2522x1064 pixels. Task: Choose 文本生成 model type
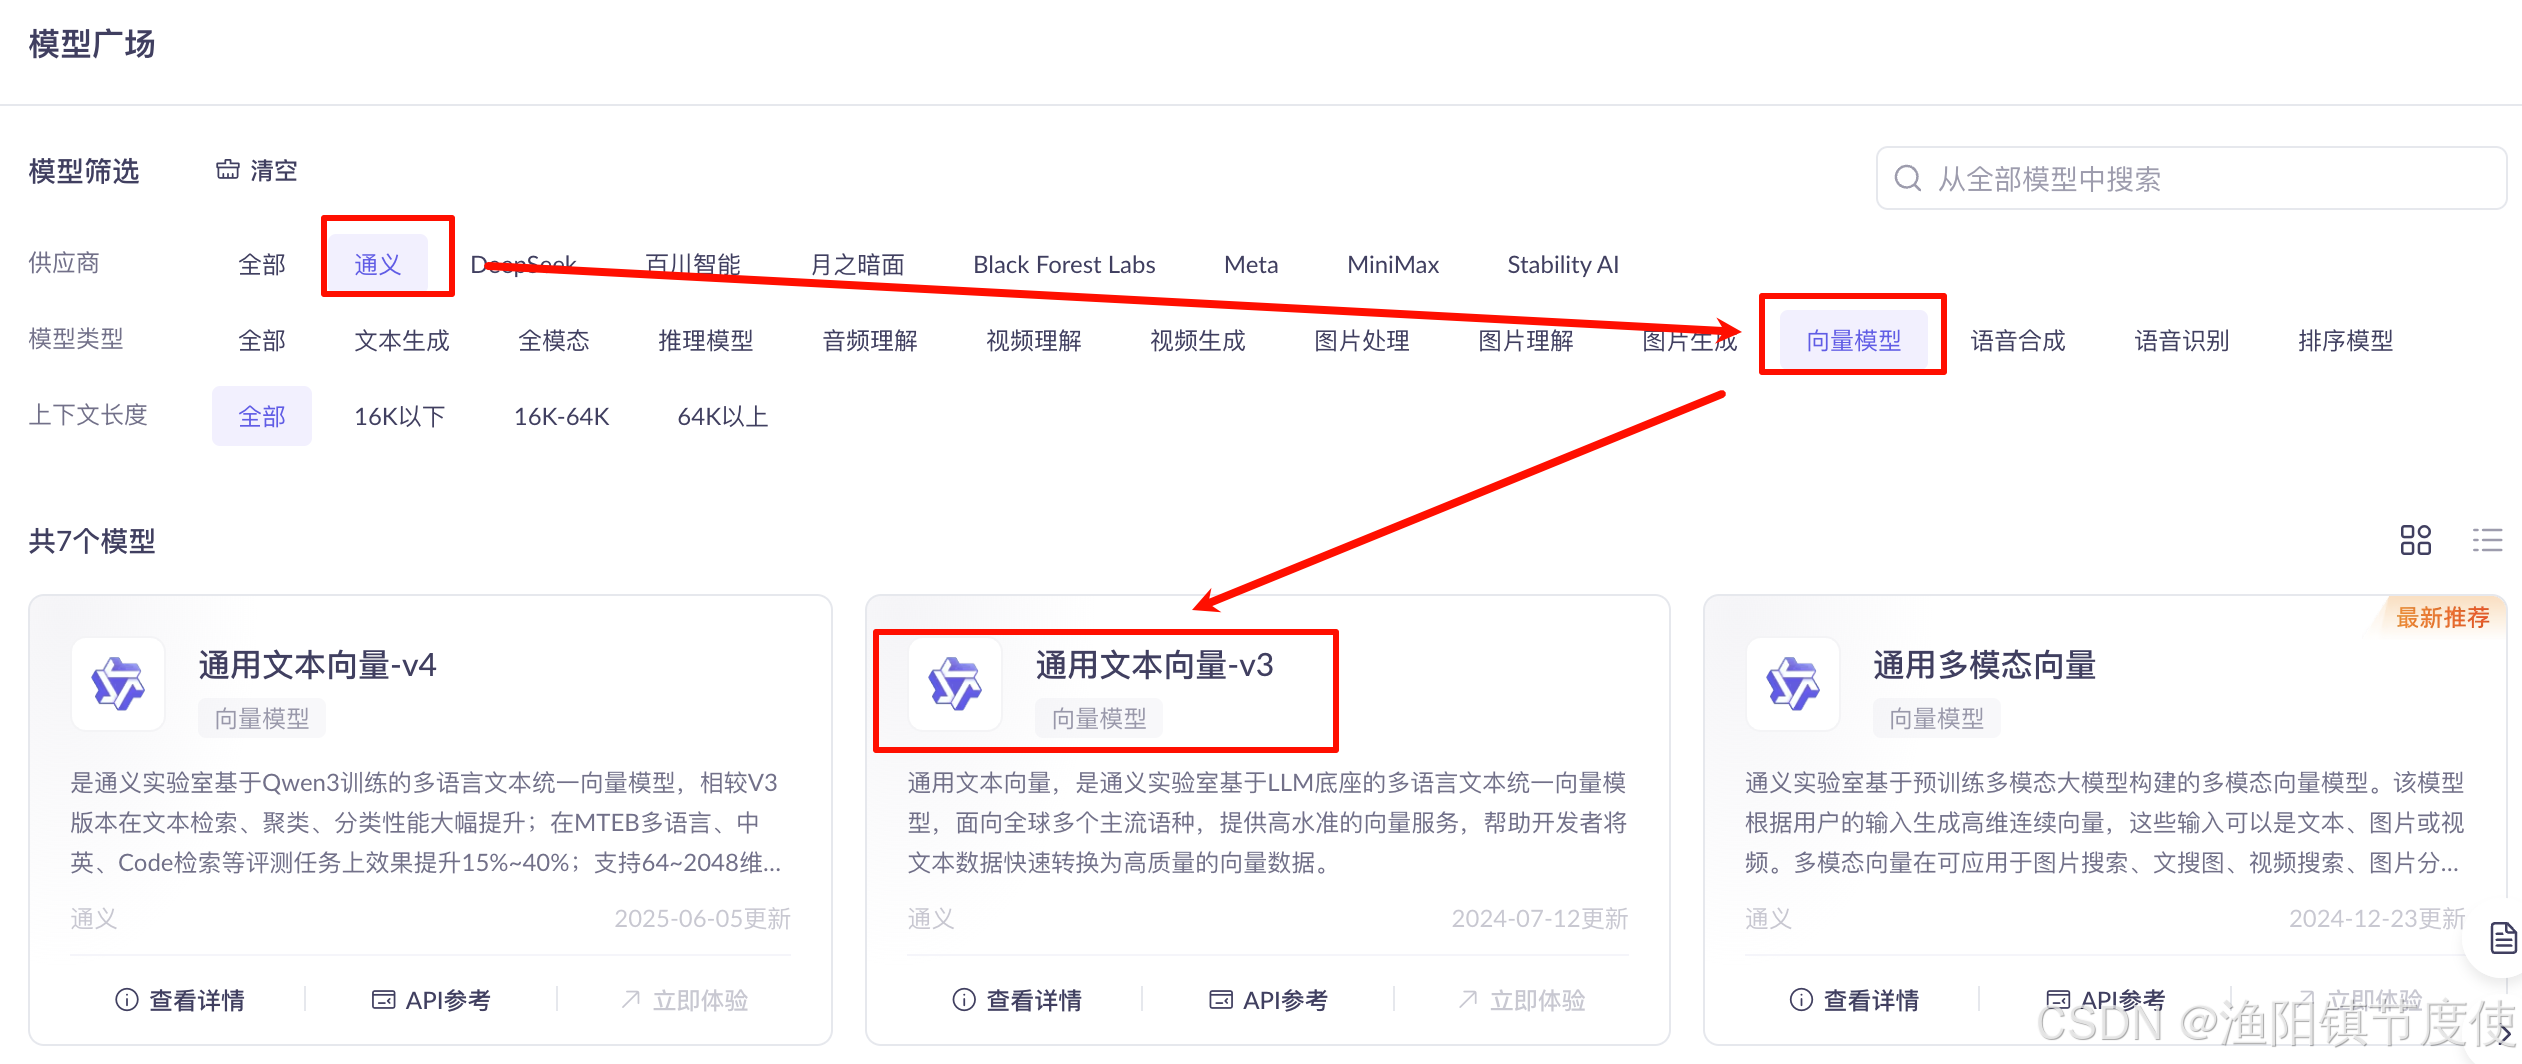pyautogui.click(x=402, y=340)
